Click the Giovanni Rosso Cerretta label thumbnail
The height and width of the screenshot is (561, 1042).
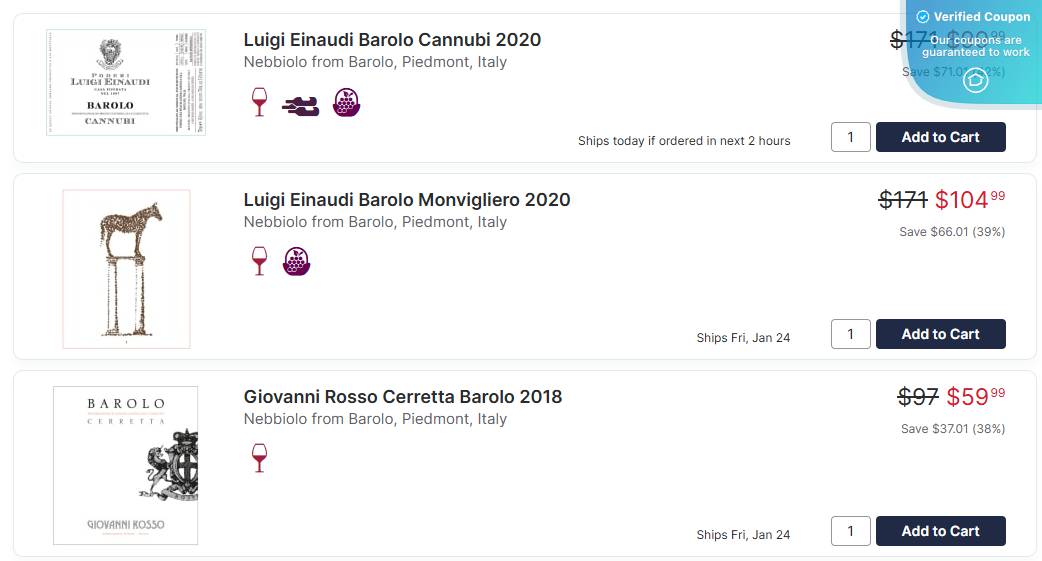pos(126,465)
